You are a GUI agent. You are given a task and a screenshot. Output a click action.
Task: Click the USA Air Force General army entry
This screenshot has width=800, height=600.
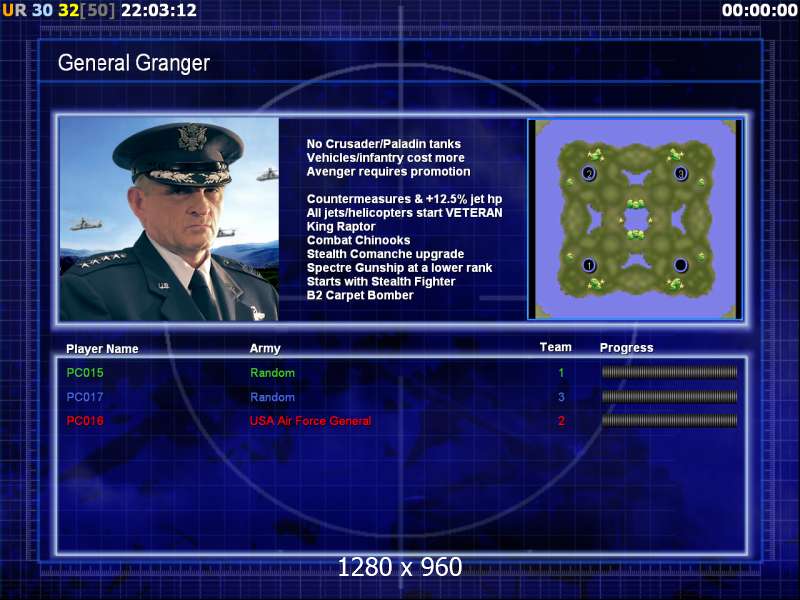pyautogui.click(x=310, y=421)
